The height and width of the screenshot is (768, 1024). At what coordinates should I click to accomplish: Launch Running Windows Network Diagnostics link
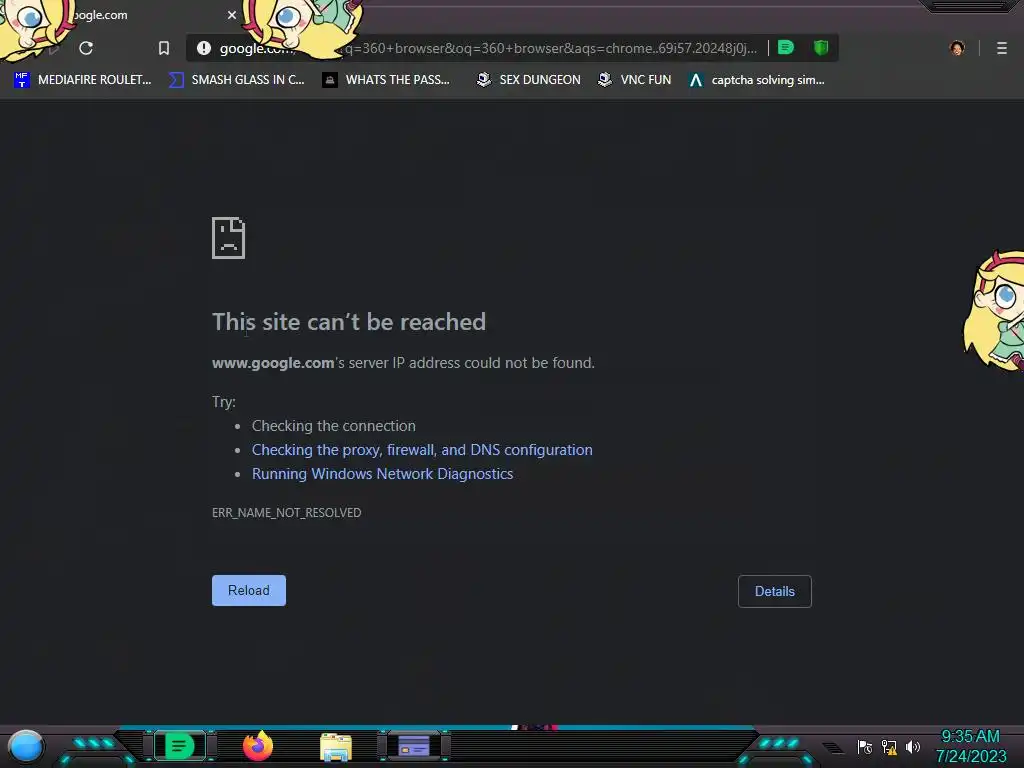(383, 474)
